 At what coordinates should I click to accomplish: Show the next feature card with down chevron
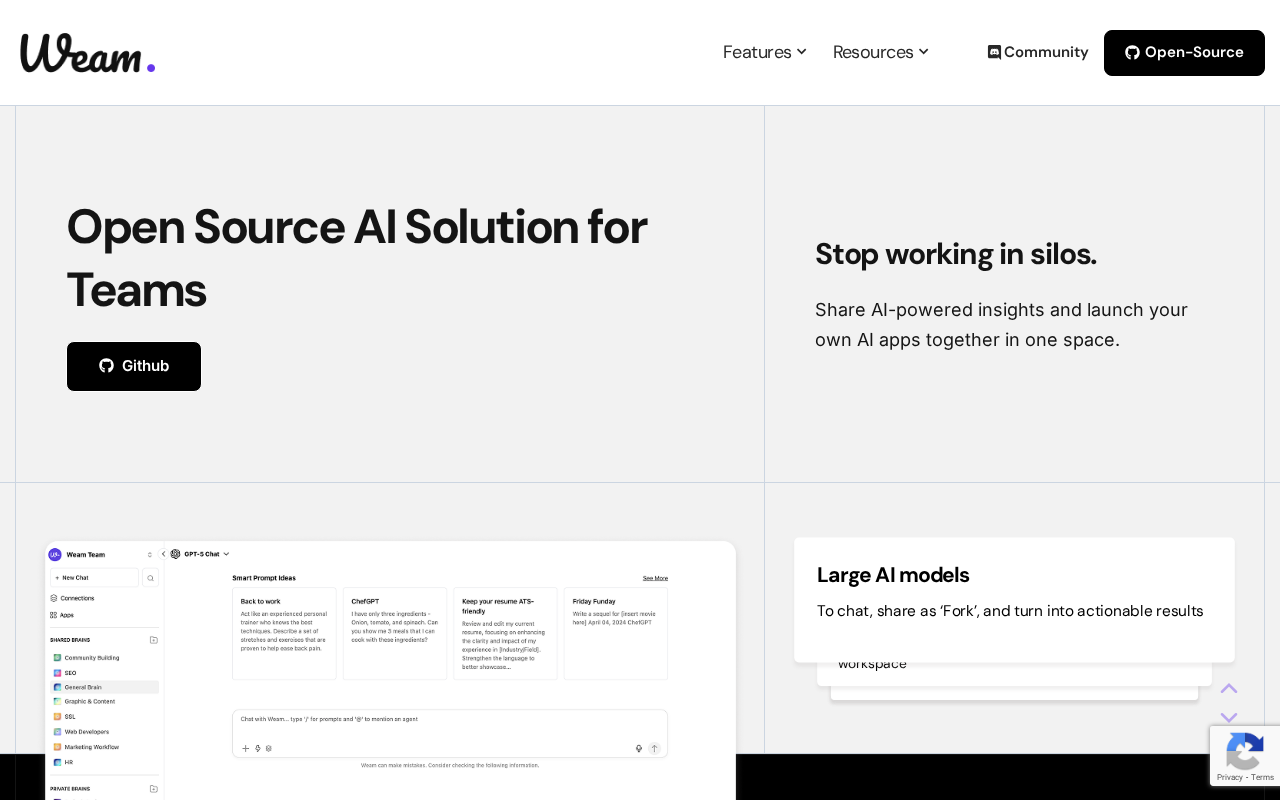(1229, 717)
